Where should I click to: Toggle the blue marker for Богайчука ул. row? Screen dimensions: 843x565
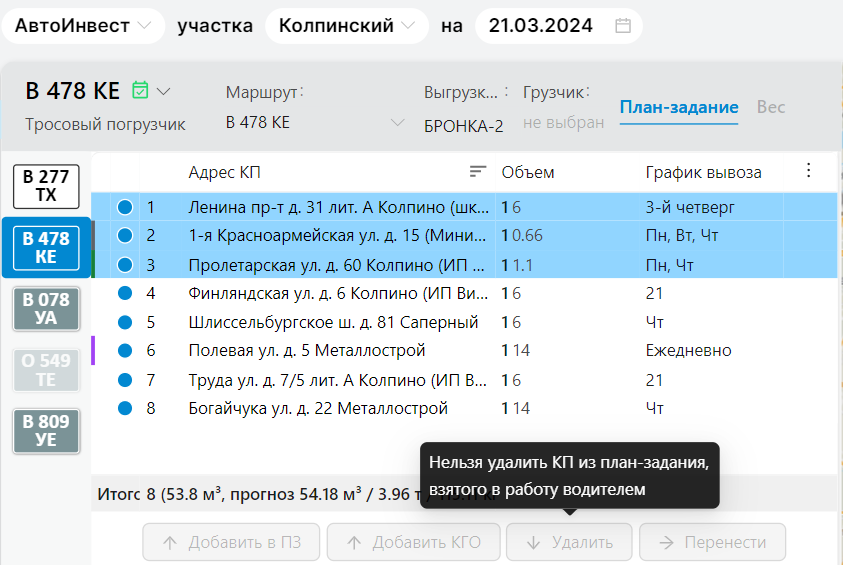point(125,409)
